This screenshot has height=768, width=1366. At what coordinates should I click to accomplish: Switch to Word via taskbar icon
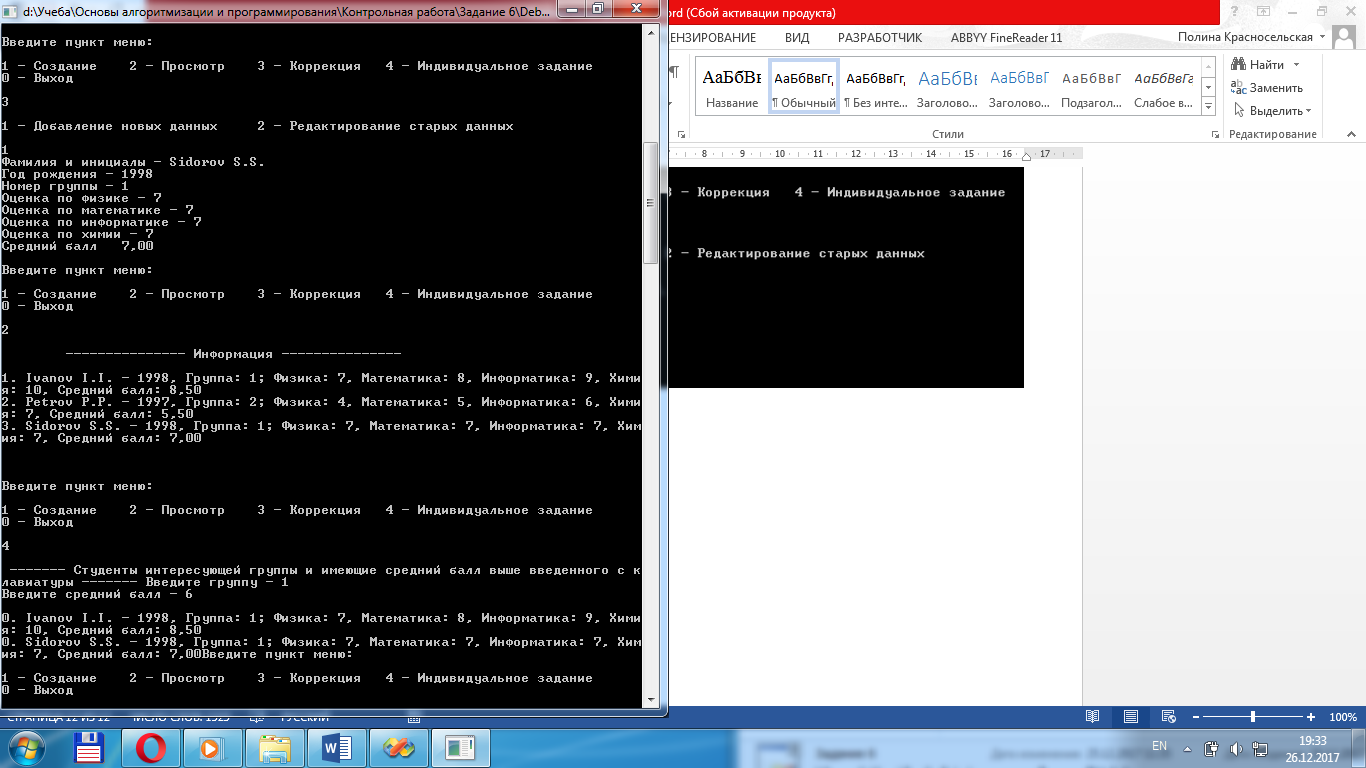pos(337,748)
